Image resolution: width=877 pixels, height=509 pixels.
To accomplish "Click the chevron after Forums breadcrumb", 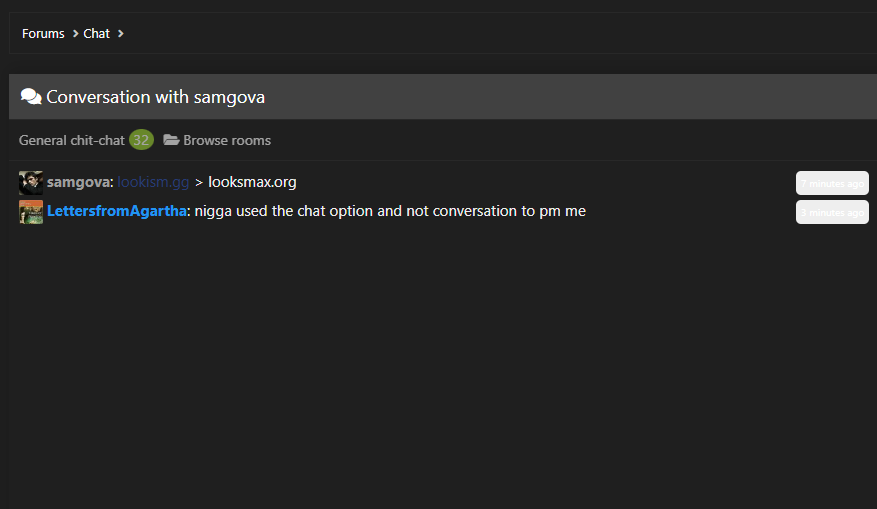I will (x=76, y=34).
